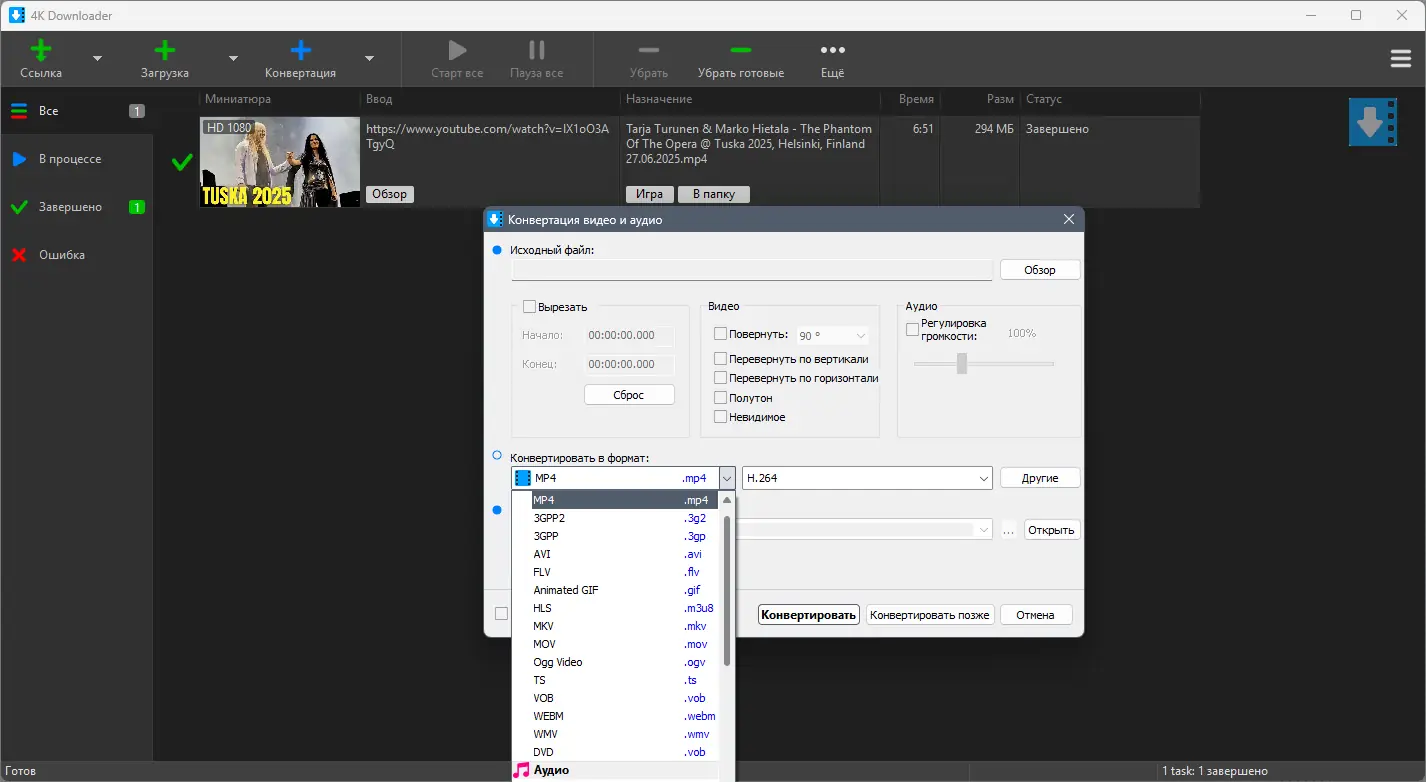Enable the Повернуть checkbox
Screen dimensions: 1426x782
tap(720, 335)
